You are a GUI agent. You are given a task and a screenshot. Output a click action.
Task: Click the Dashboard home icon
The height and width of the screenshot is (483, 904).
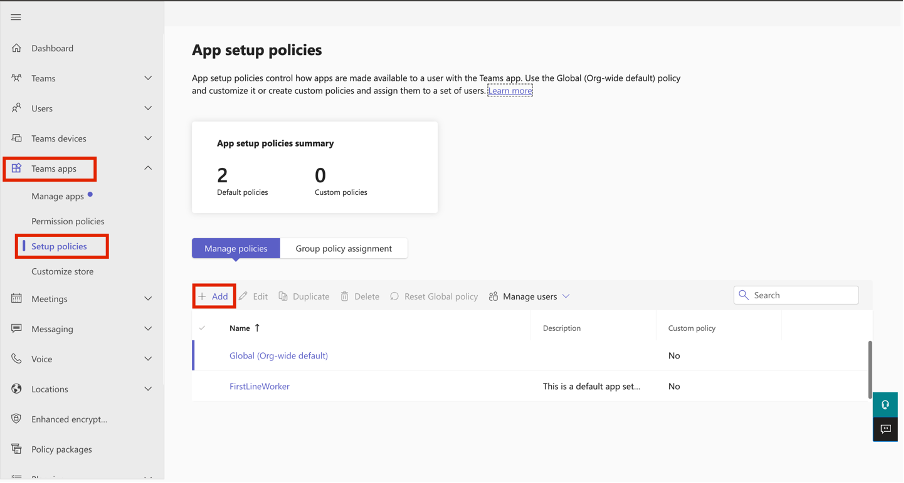tap(17, 48)
